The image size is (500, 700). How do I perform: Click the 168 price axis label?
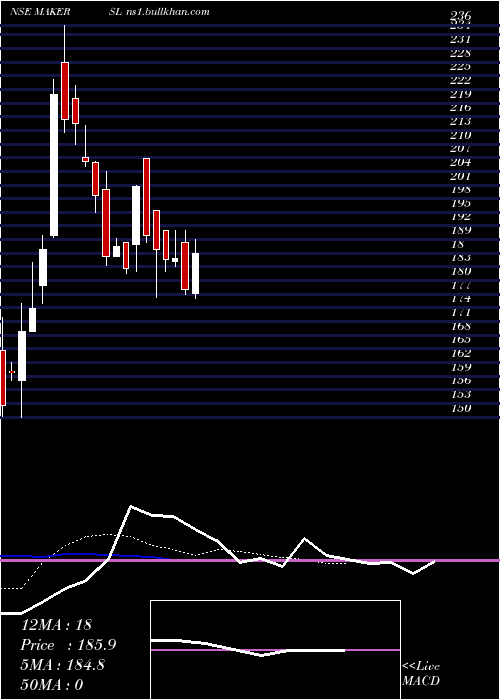(x=460, y=326)
